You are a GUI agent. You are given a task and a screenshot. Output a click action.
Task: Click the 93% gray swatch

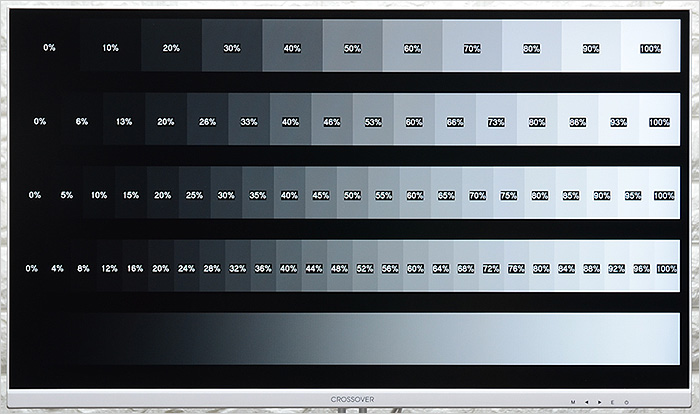coord(618,121)
